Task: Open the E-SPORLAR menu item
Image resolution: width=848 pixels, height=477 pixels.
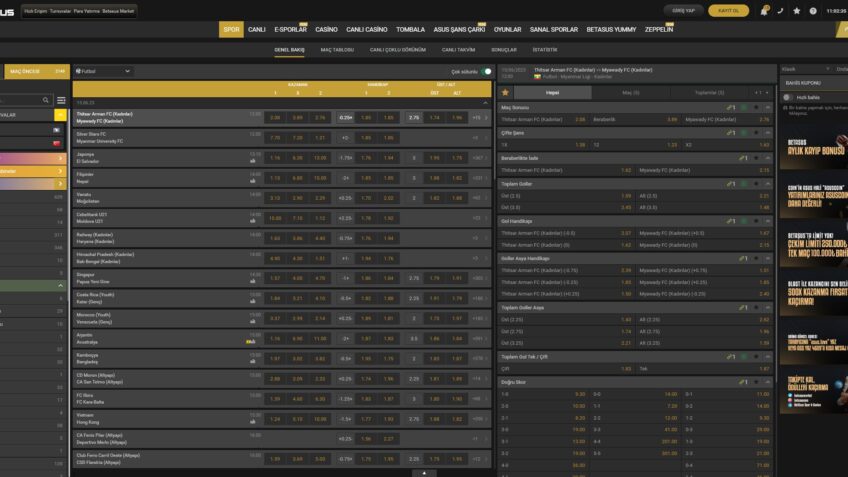Action: (x=291, y=30)
